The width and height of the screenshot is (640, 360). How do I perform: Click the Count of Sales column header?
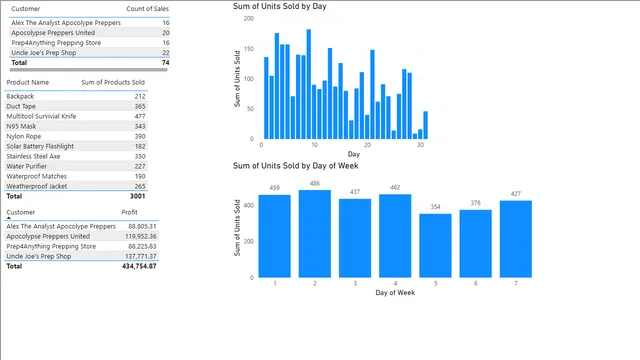(x=147, y=9)
